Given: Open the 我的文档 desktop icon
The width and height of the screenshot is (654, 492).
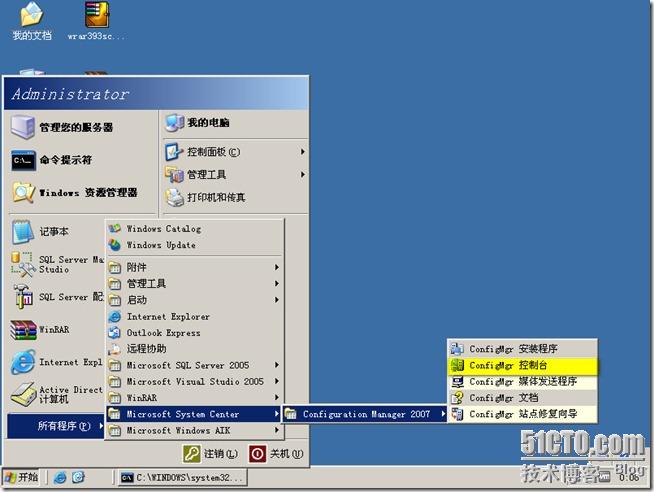Looking at the screenshot, I should click(31, 21).
